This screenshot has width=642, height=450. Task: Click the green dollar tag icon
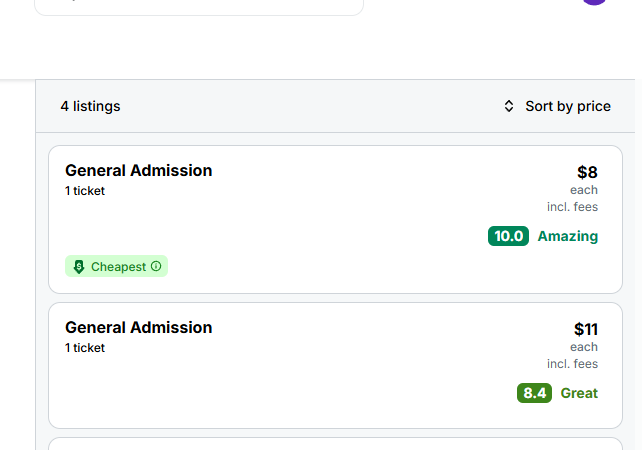[x=79, y=267]
